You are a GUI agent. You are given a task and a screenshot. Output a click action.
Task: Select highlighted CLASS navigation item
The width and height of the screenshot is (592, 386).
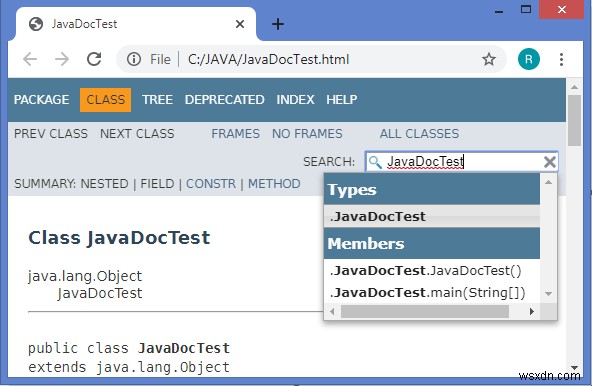point(105,100)
